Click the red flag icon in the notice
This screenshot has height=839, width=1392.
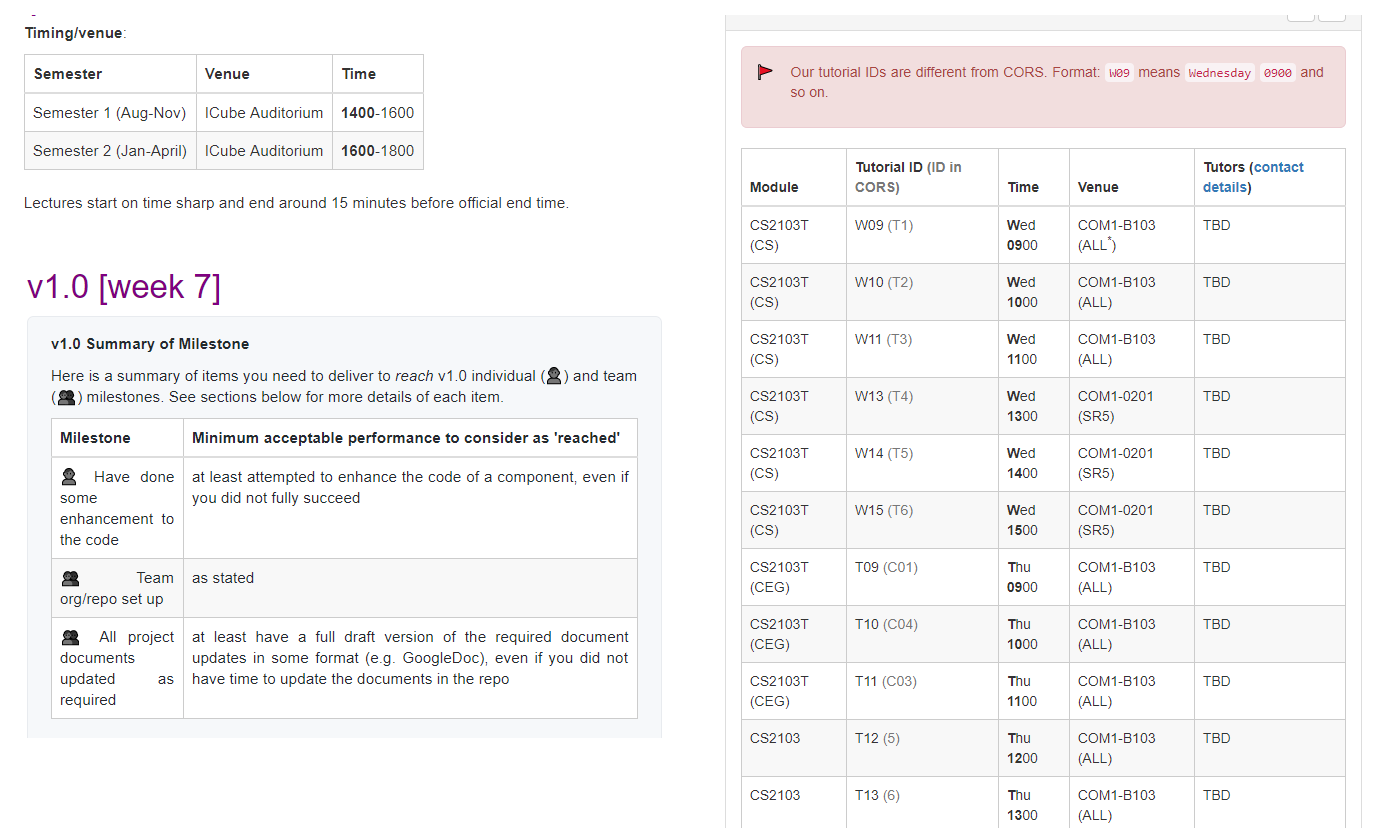click(766, 72)
